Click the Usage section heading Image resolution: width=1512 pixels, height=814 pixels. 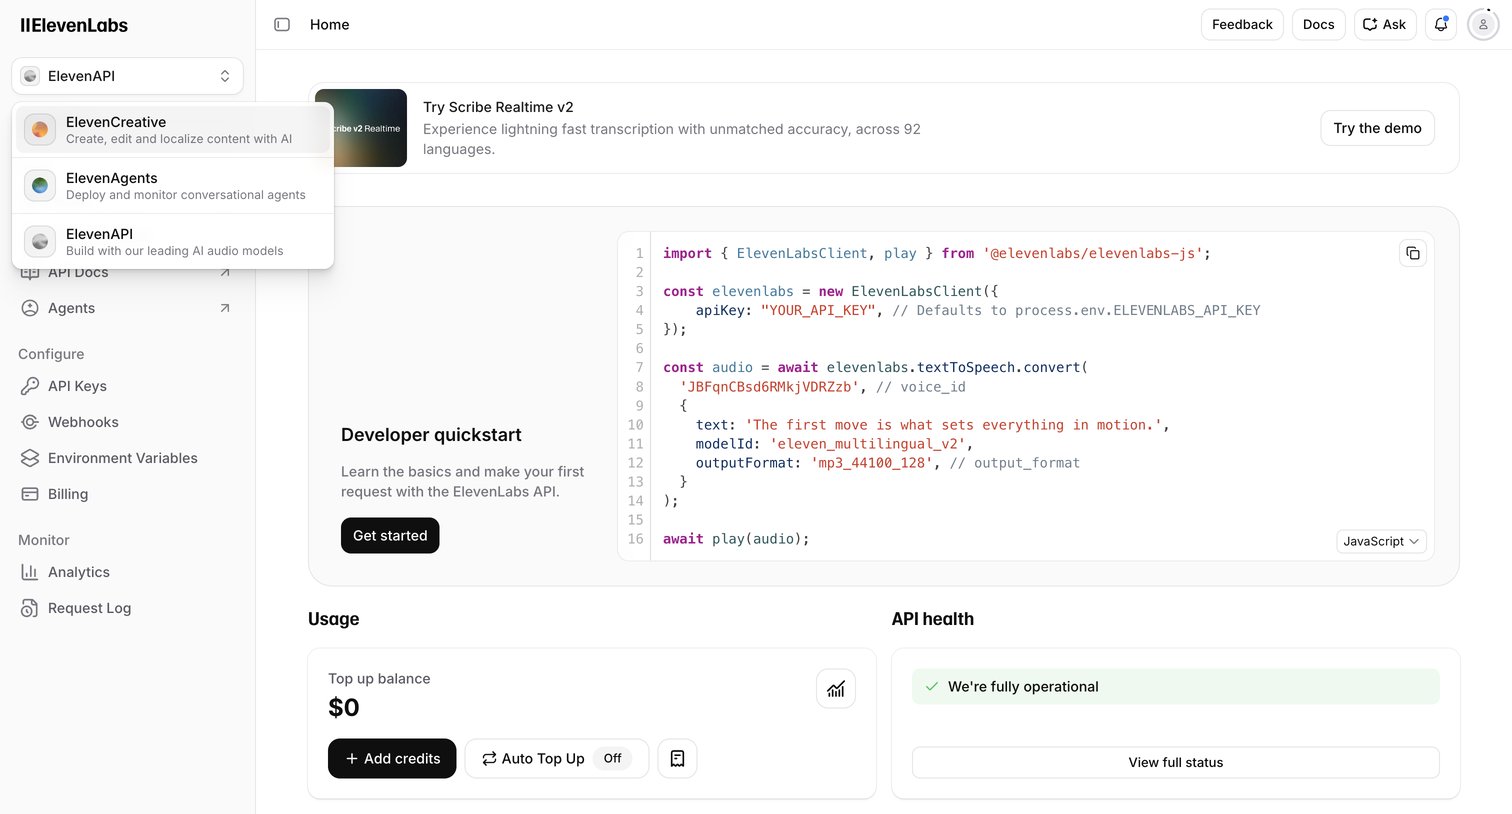click(334, 619)
